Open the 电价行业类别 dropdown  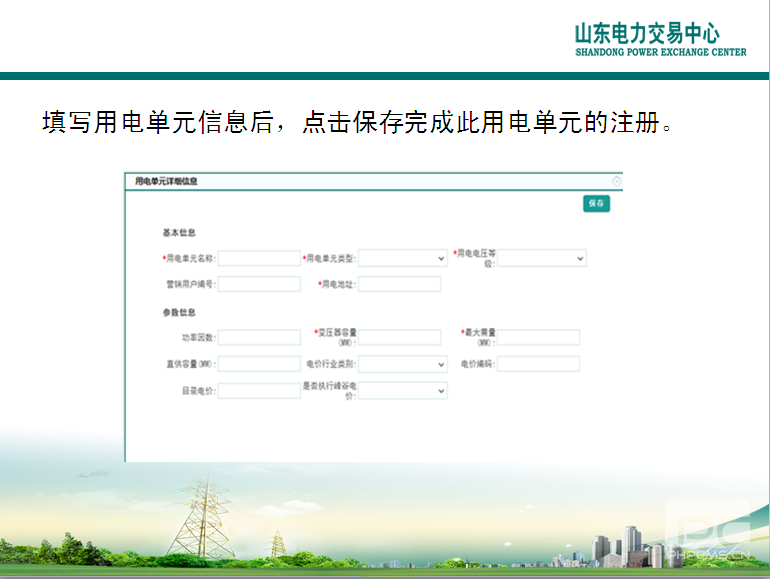point(402,364)
